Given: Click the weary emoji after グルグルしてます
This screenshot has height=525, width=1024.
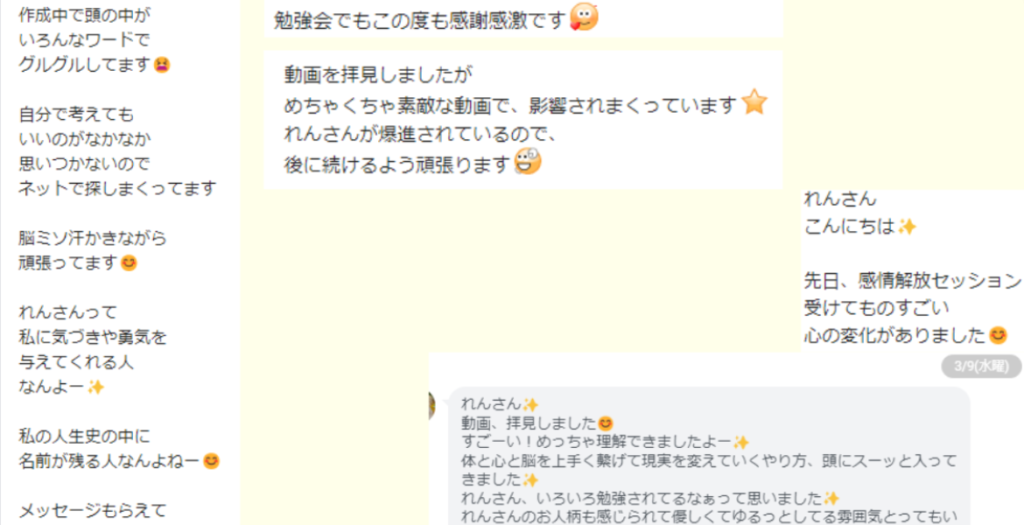Looking at the screenshot, I should [x=162, y=65].
